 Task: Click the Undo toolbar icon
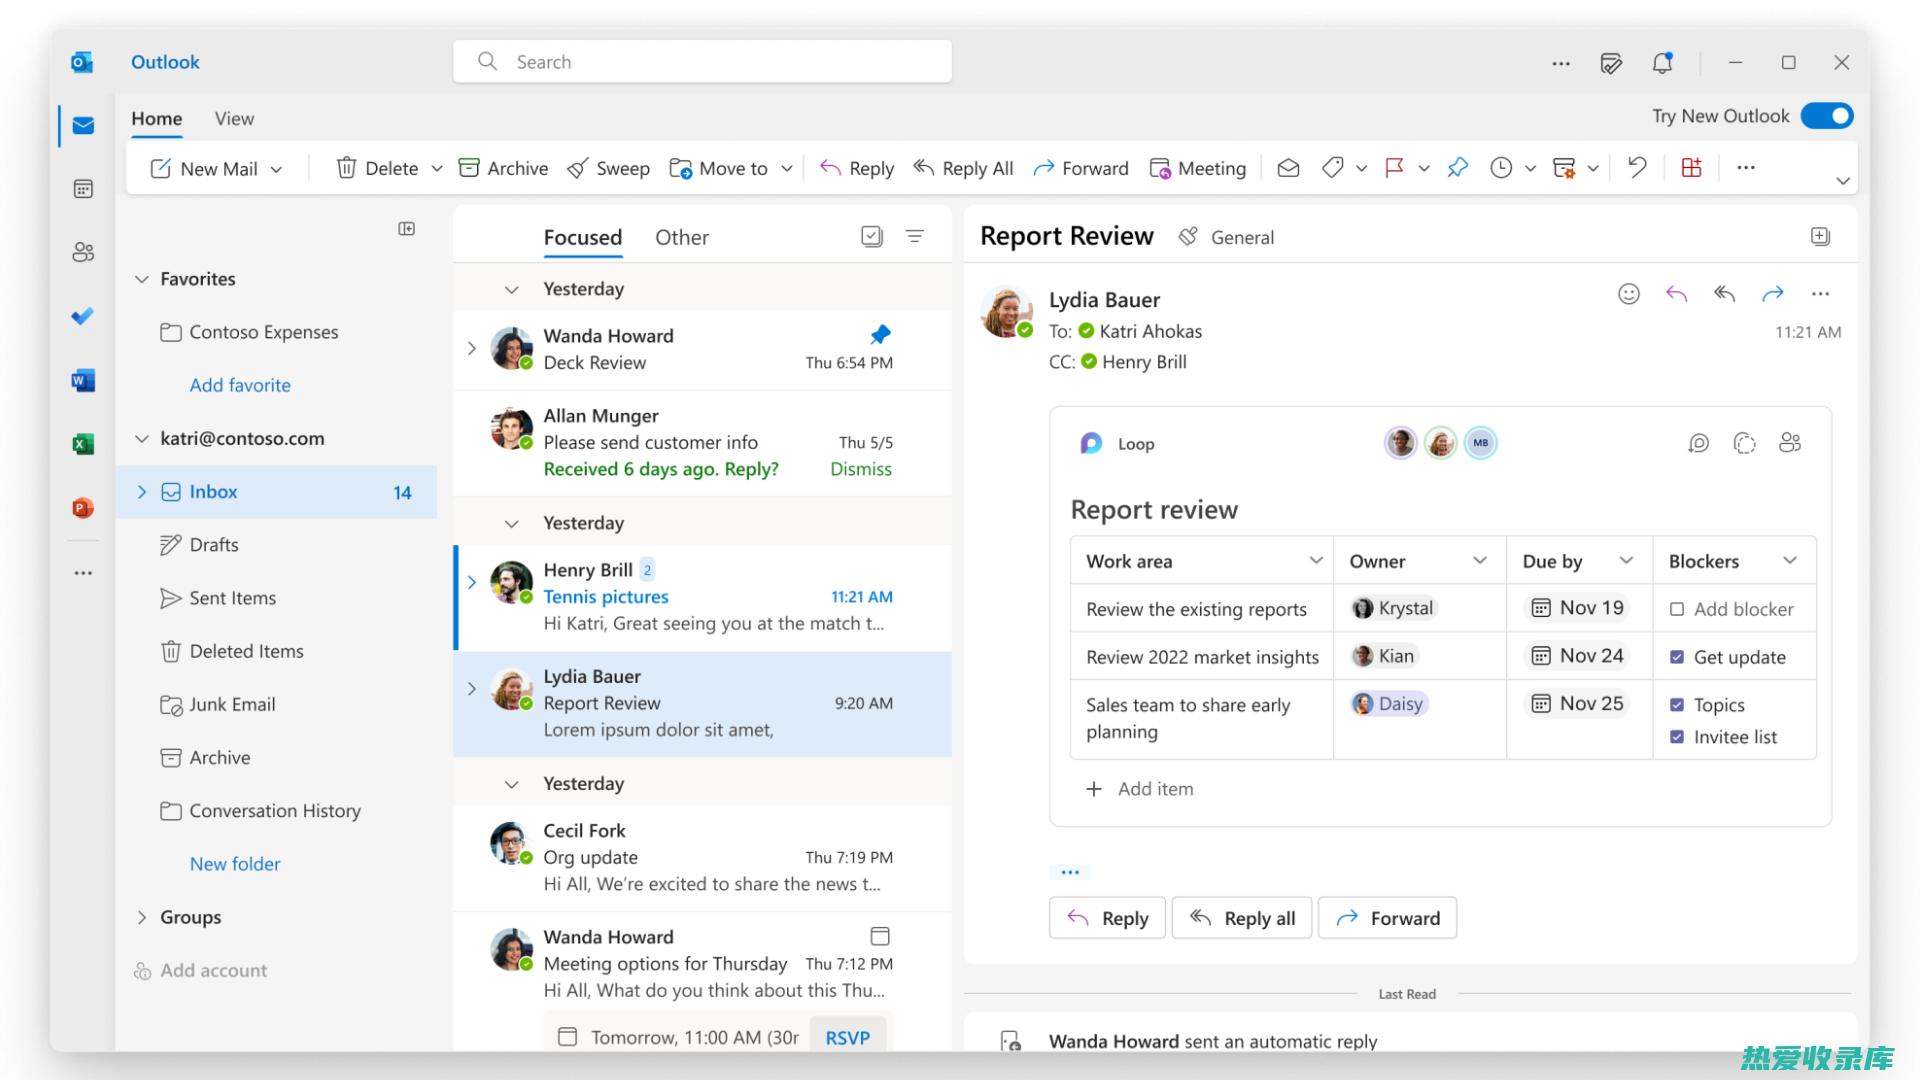click(1637, 167)
